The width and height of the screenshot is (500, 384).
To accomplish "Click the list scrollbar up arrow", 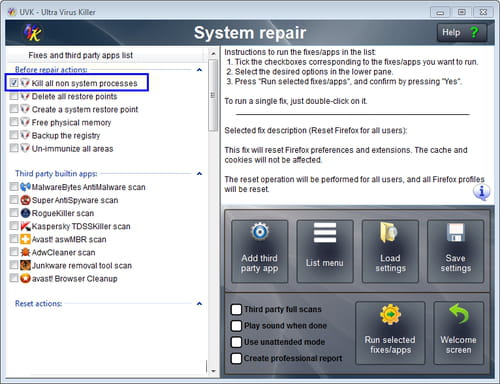I will tap(213, 53).
